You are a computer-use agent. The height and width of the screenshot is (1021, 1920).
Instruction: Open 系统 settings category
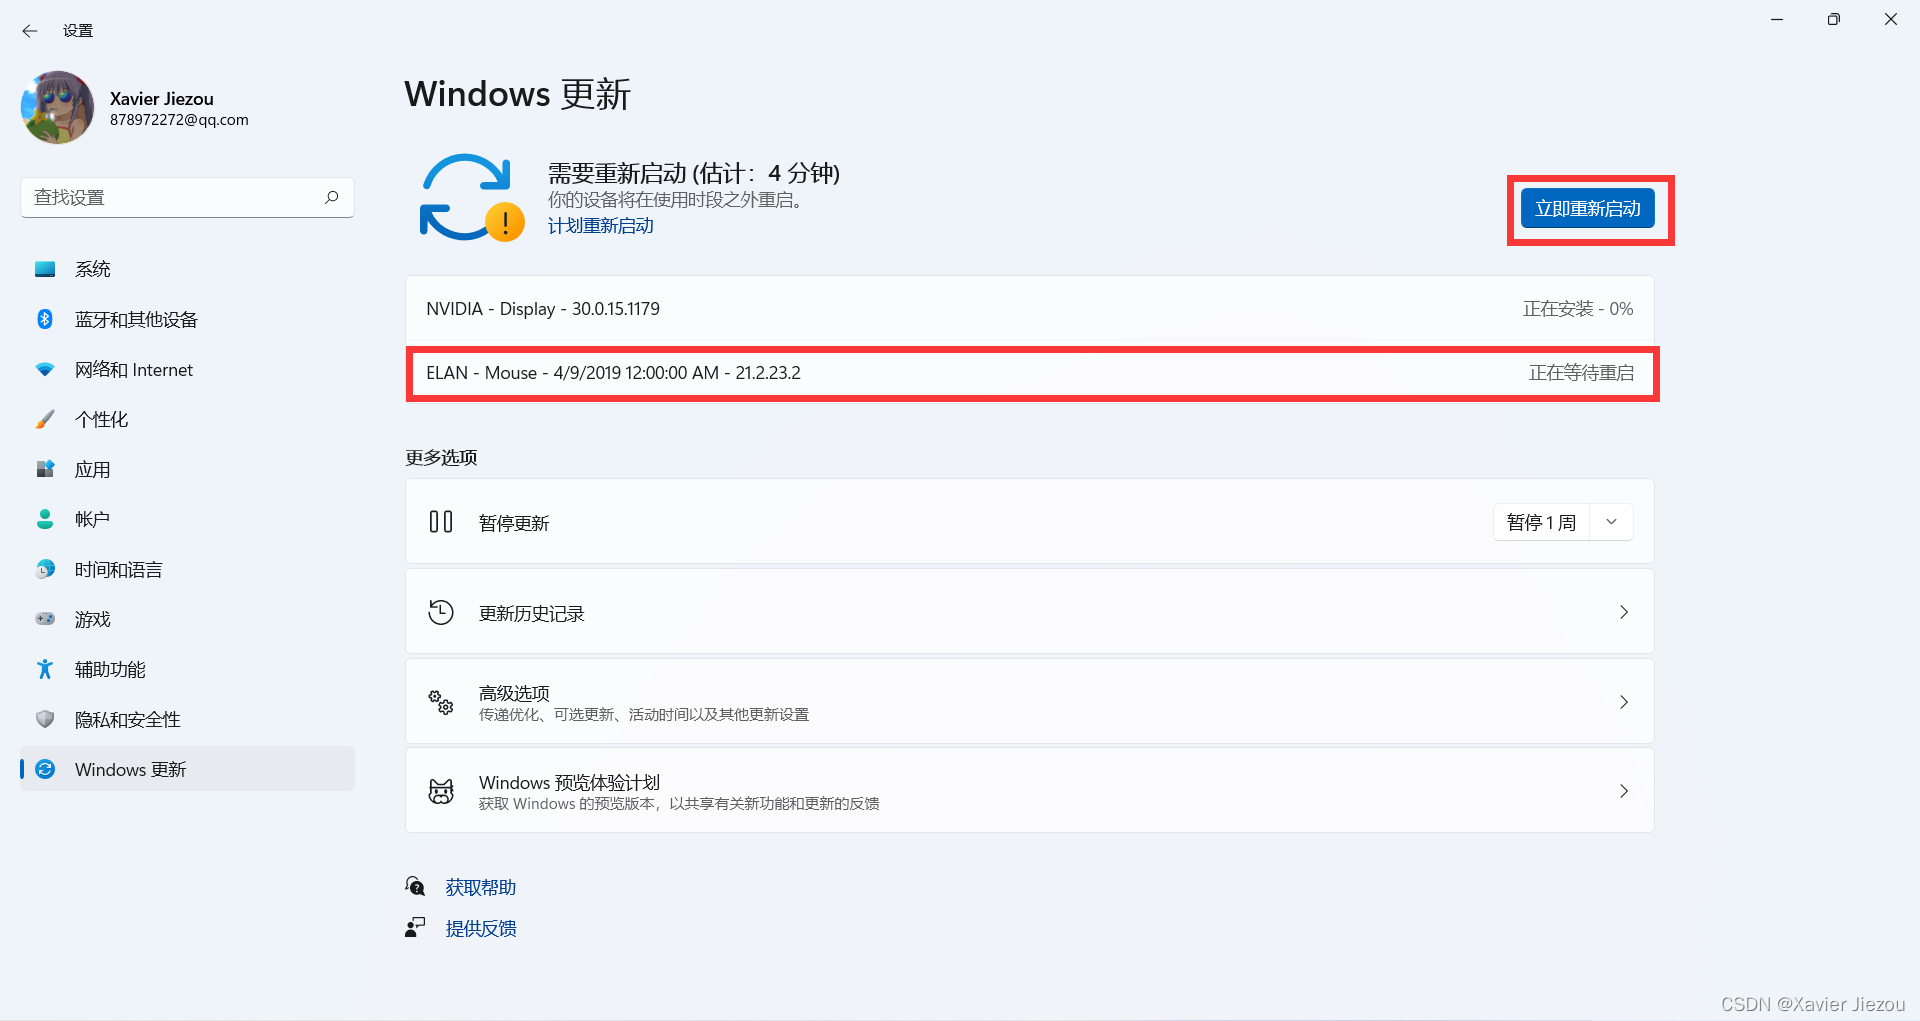(x=187, y=269)
